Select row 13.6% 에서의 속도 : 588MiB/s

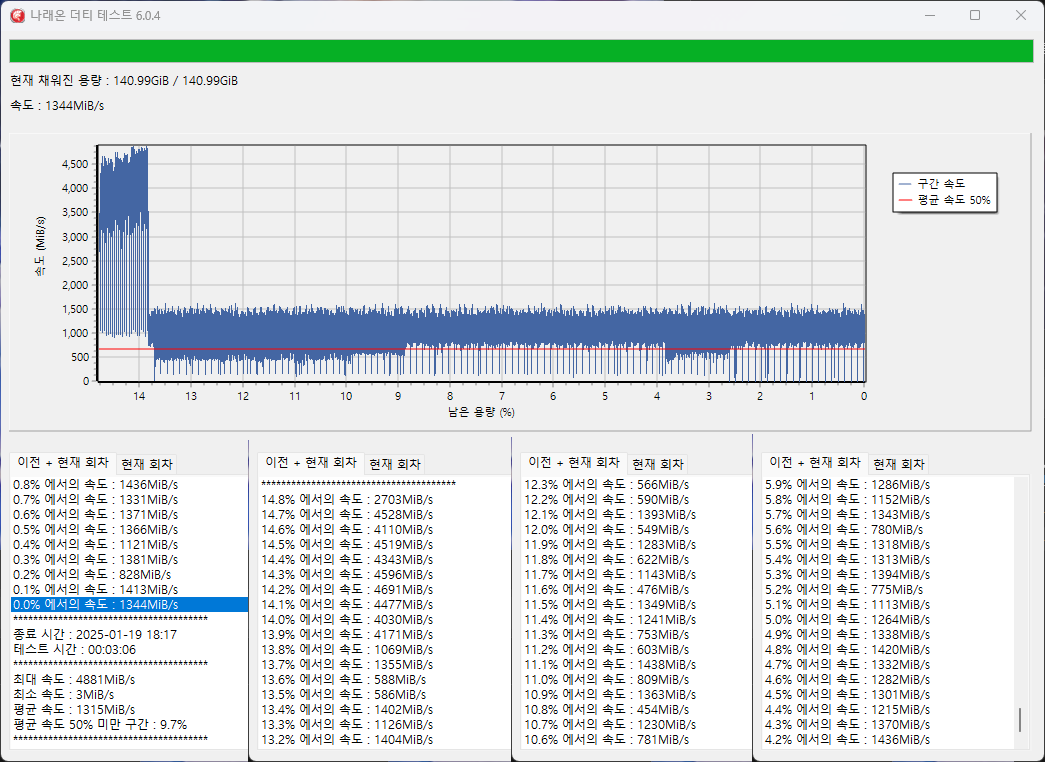[344, 679]
